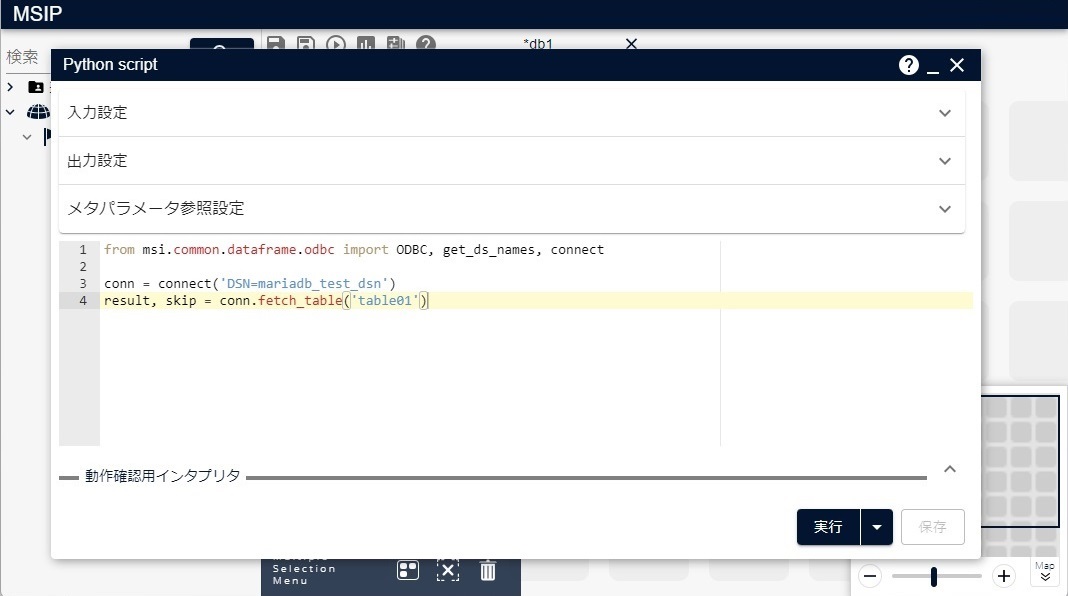Open the Python script dialog help

tap(909, 65)
